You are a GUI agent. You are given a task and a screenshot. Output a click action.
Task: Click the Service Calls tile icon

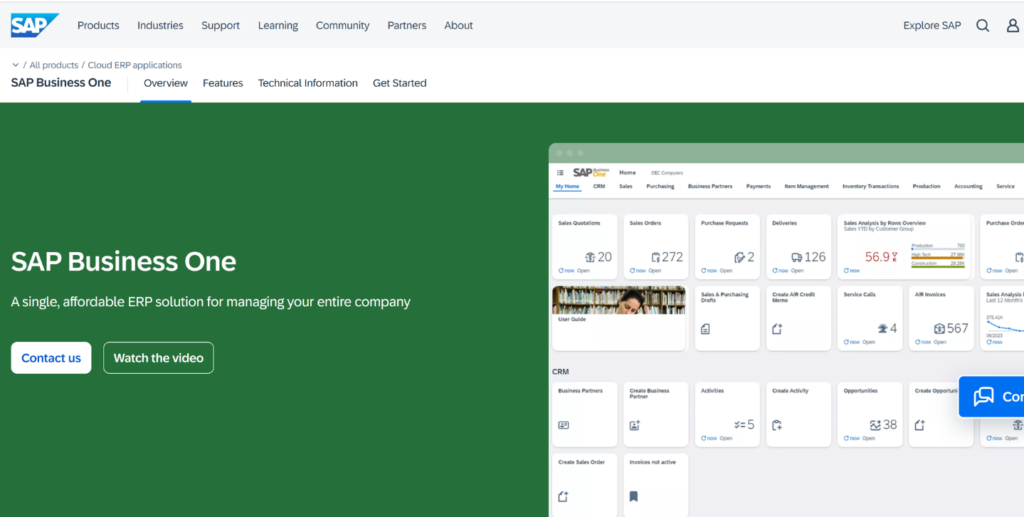(883, 328)
